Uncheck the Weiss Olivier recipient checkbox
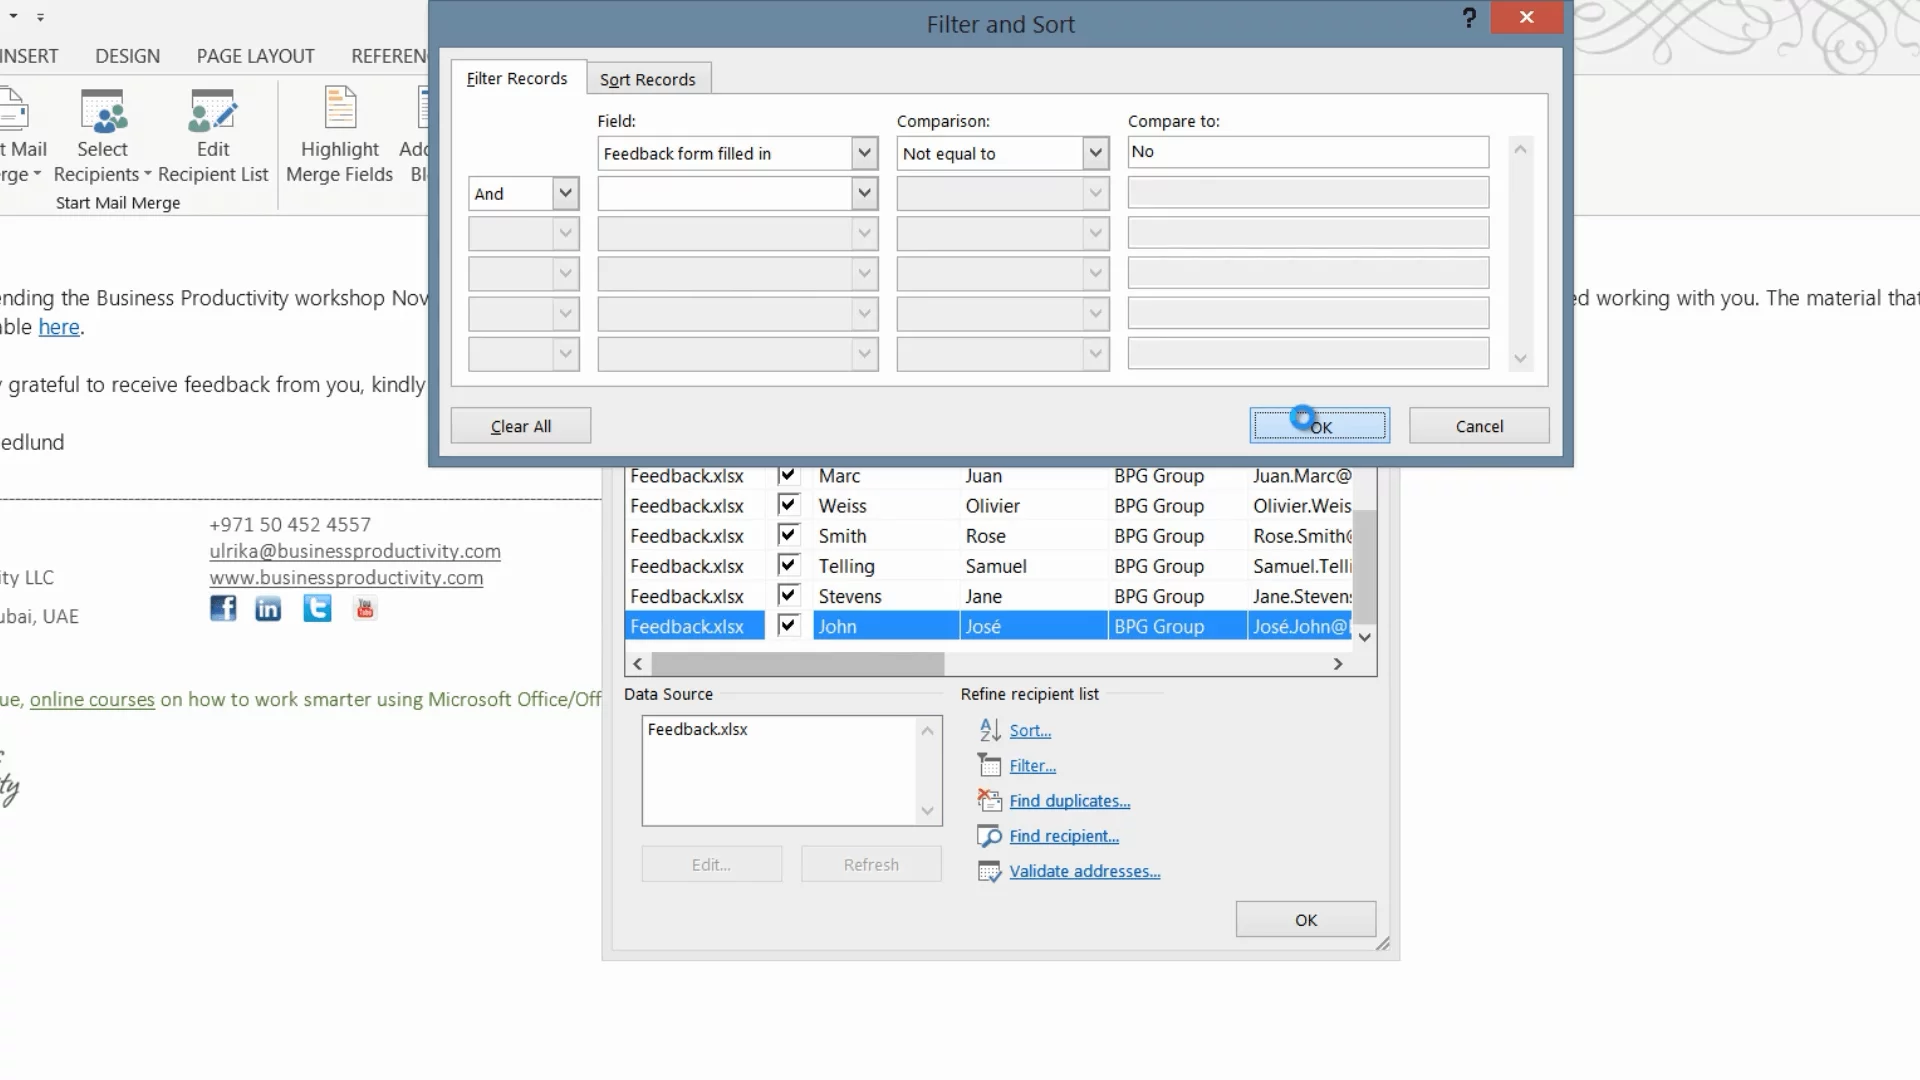 [788, 505]
